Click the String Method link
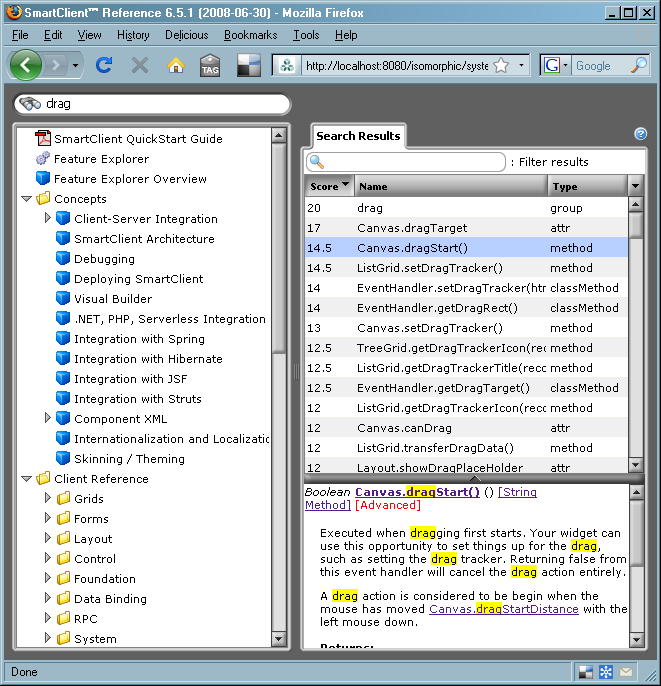 pyautogui.click(x=518, y=492)
